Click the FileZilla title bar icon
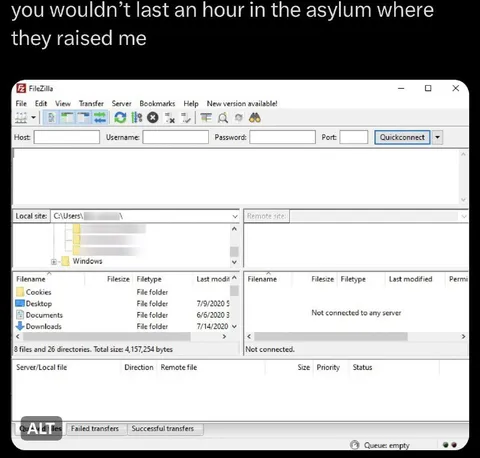Viewport: 480px width, 458px height. coord(21,88)
